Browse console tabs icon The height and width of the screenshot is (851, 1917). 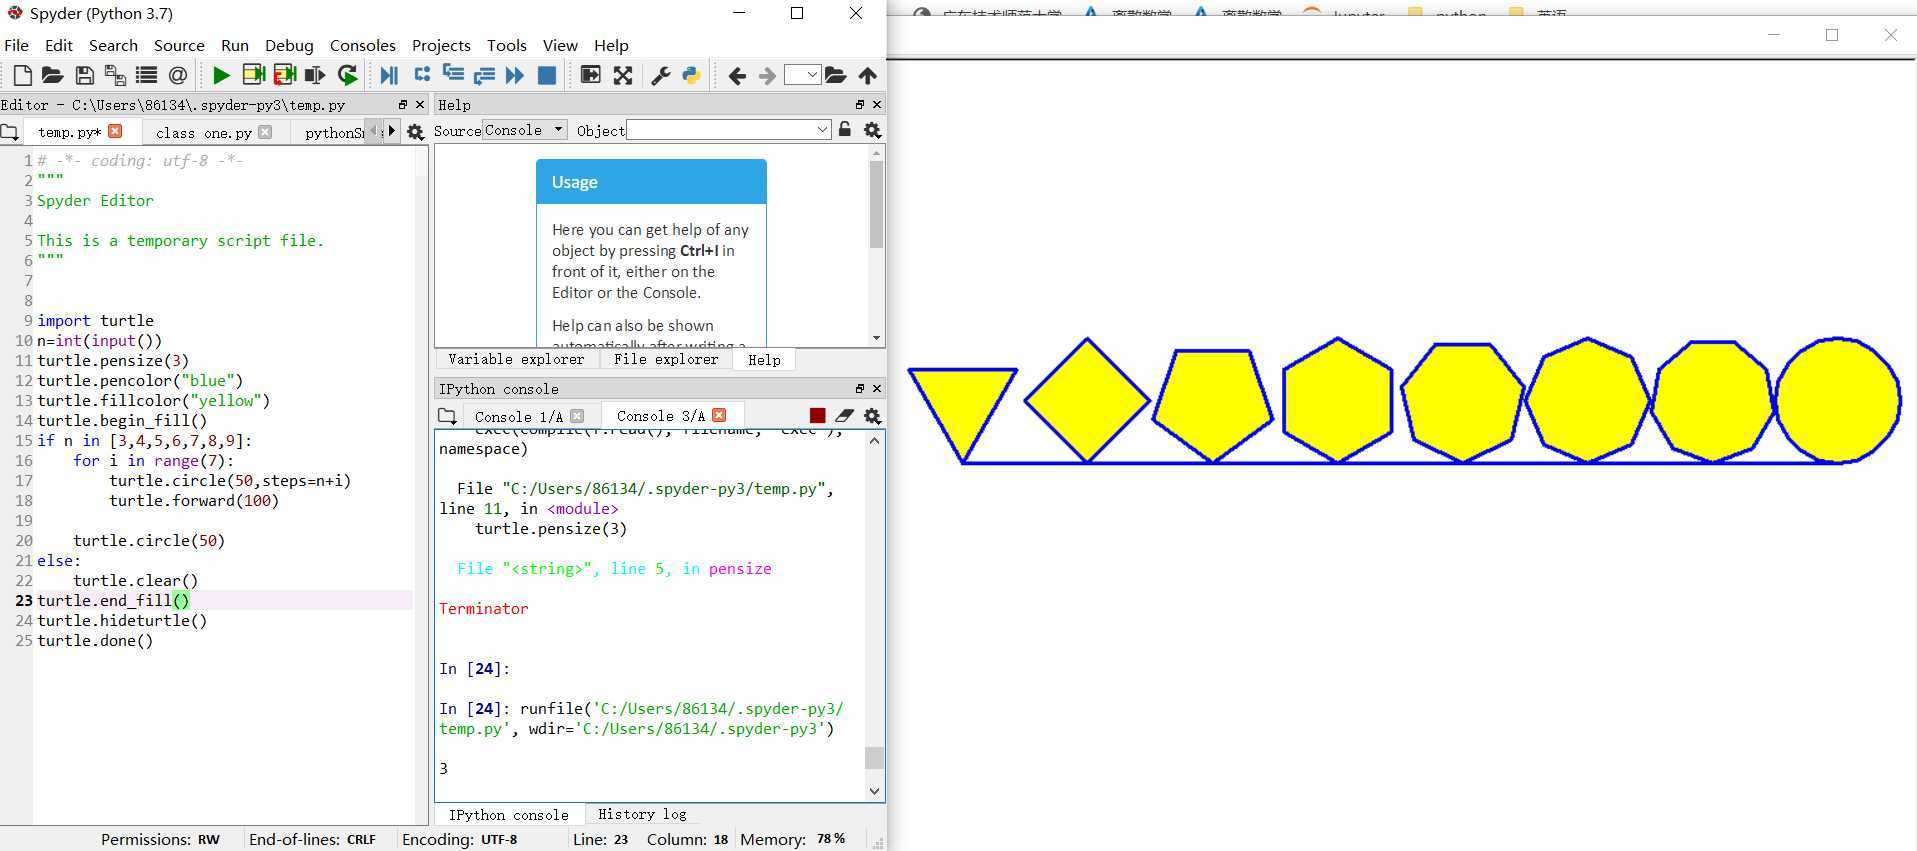click(447, 416)
